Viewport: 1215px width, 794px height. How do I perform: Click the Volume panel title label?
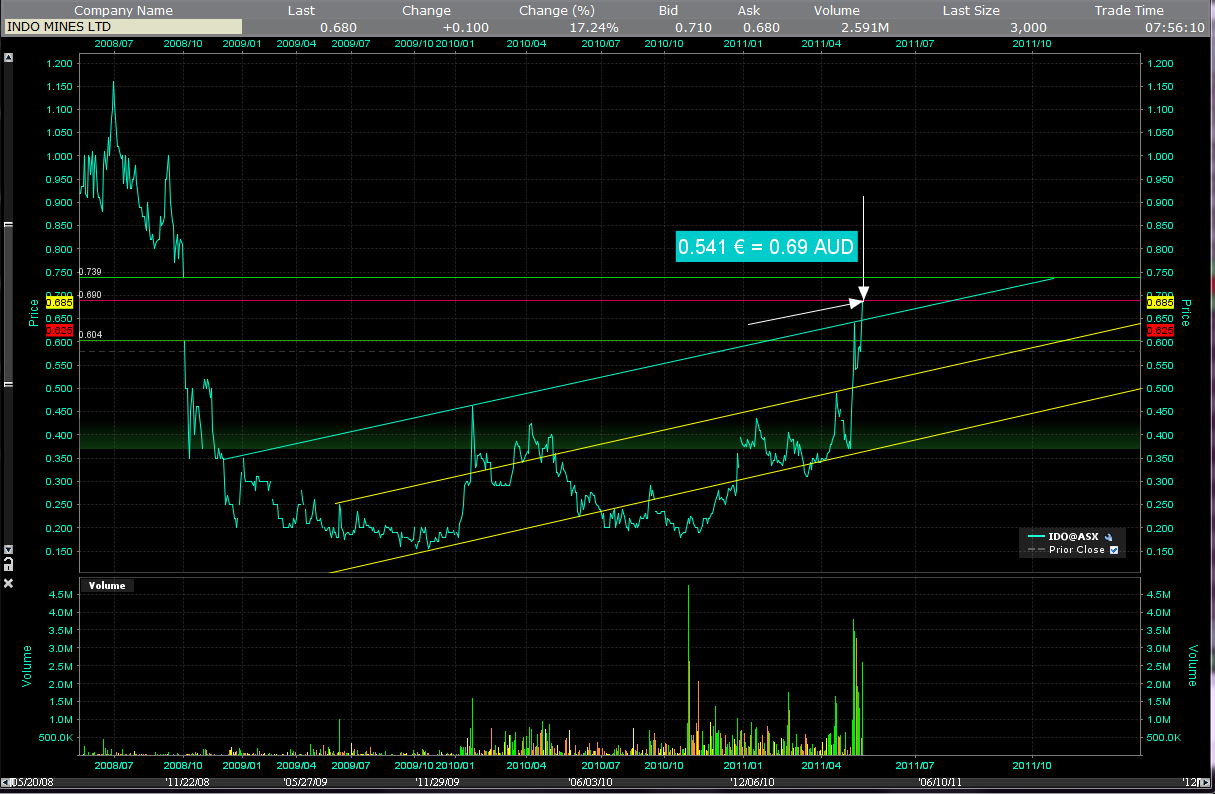(107, 585)
